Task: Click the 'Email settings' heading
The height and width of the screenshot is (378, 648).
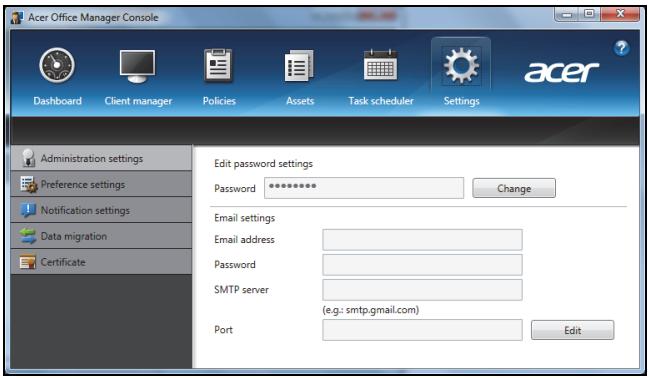Action: tap(244, 218)
